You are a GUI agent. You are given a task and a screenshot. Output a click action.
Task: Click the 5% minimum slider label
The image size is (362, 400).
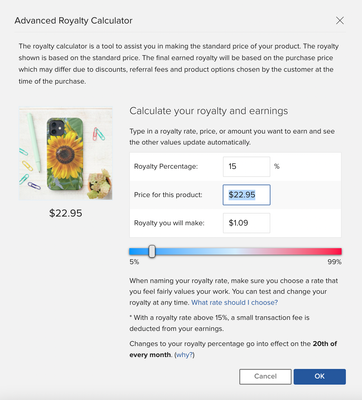point(134,262)
